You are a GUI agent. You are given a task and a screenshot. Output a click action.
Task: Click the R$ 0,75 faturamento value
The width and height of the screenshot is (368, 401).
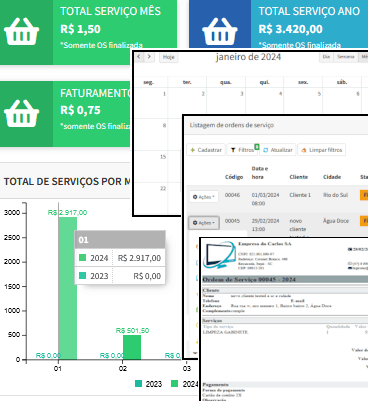(80, 110)
